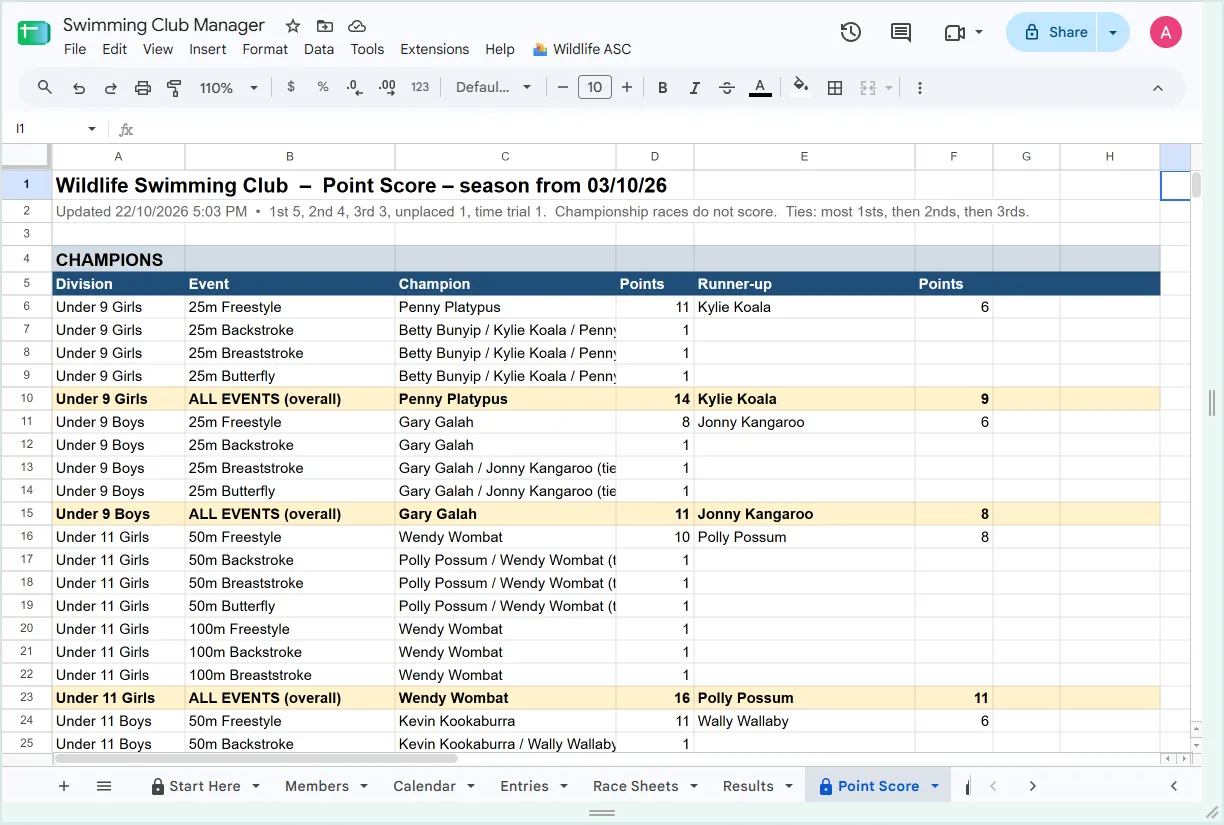Image resolution: width=1224 pixels, height=825 pixels.
Task: Collapse the menus with chevron up
Action: point(1158,88)
